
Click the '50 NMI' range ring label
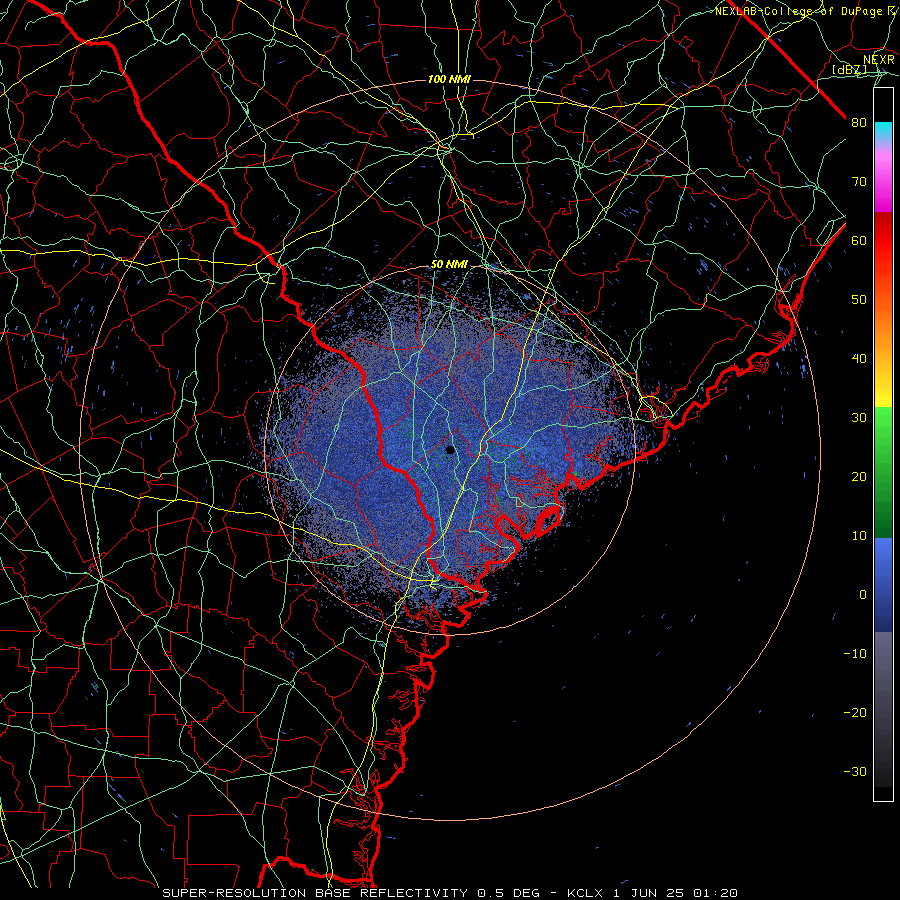(x=449, y=265)
